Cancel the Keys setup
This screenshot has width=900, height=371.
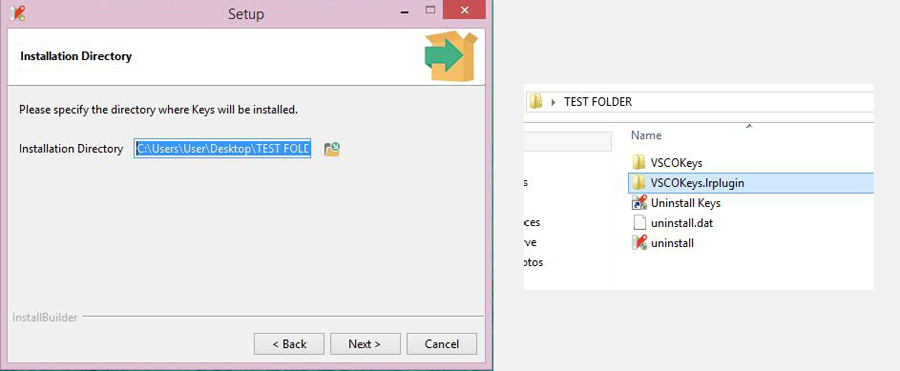point(441,344)
